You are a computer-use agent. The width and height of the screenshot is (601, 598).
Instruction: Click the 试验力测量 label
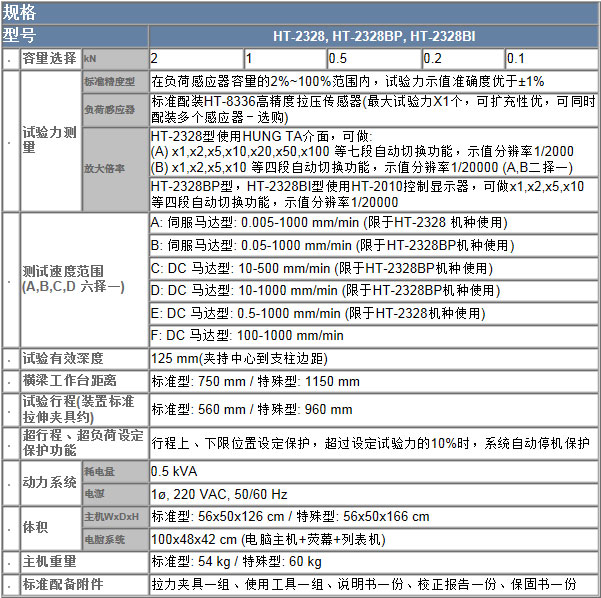49,140
